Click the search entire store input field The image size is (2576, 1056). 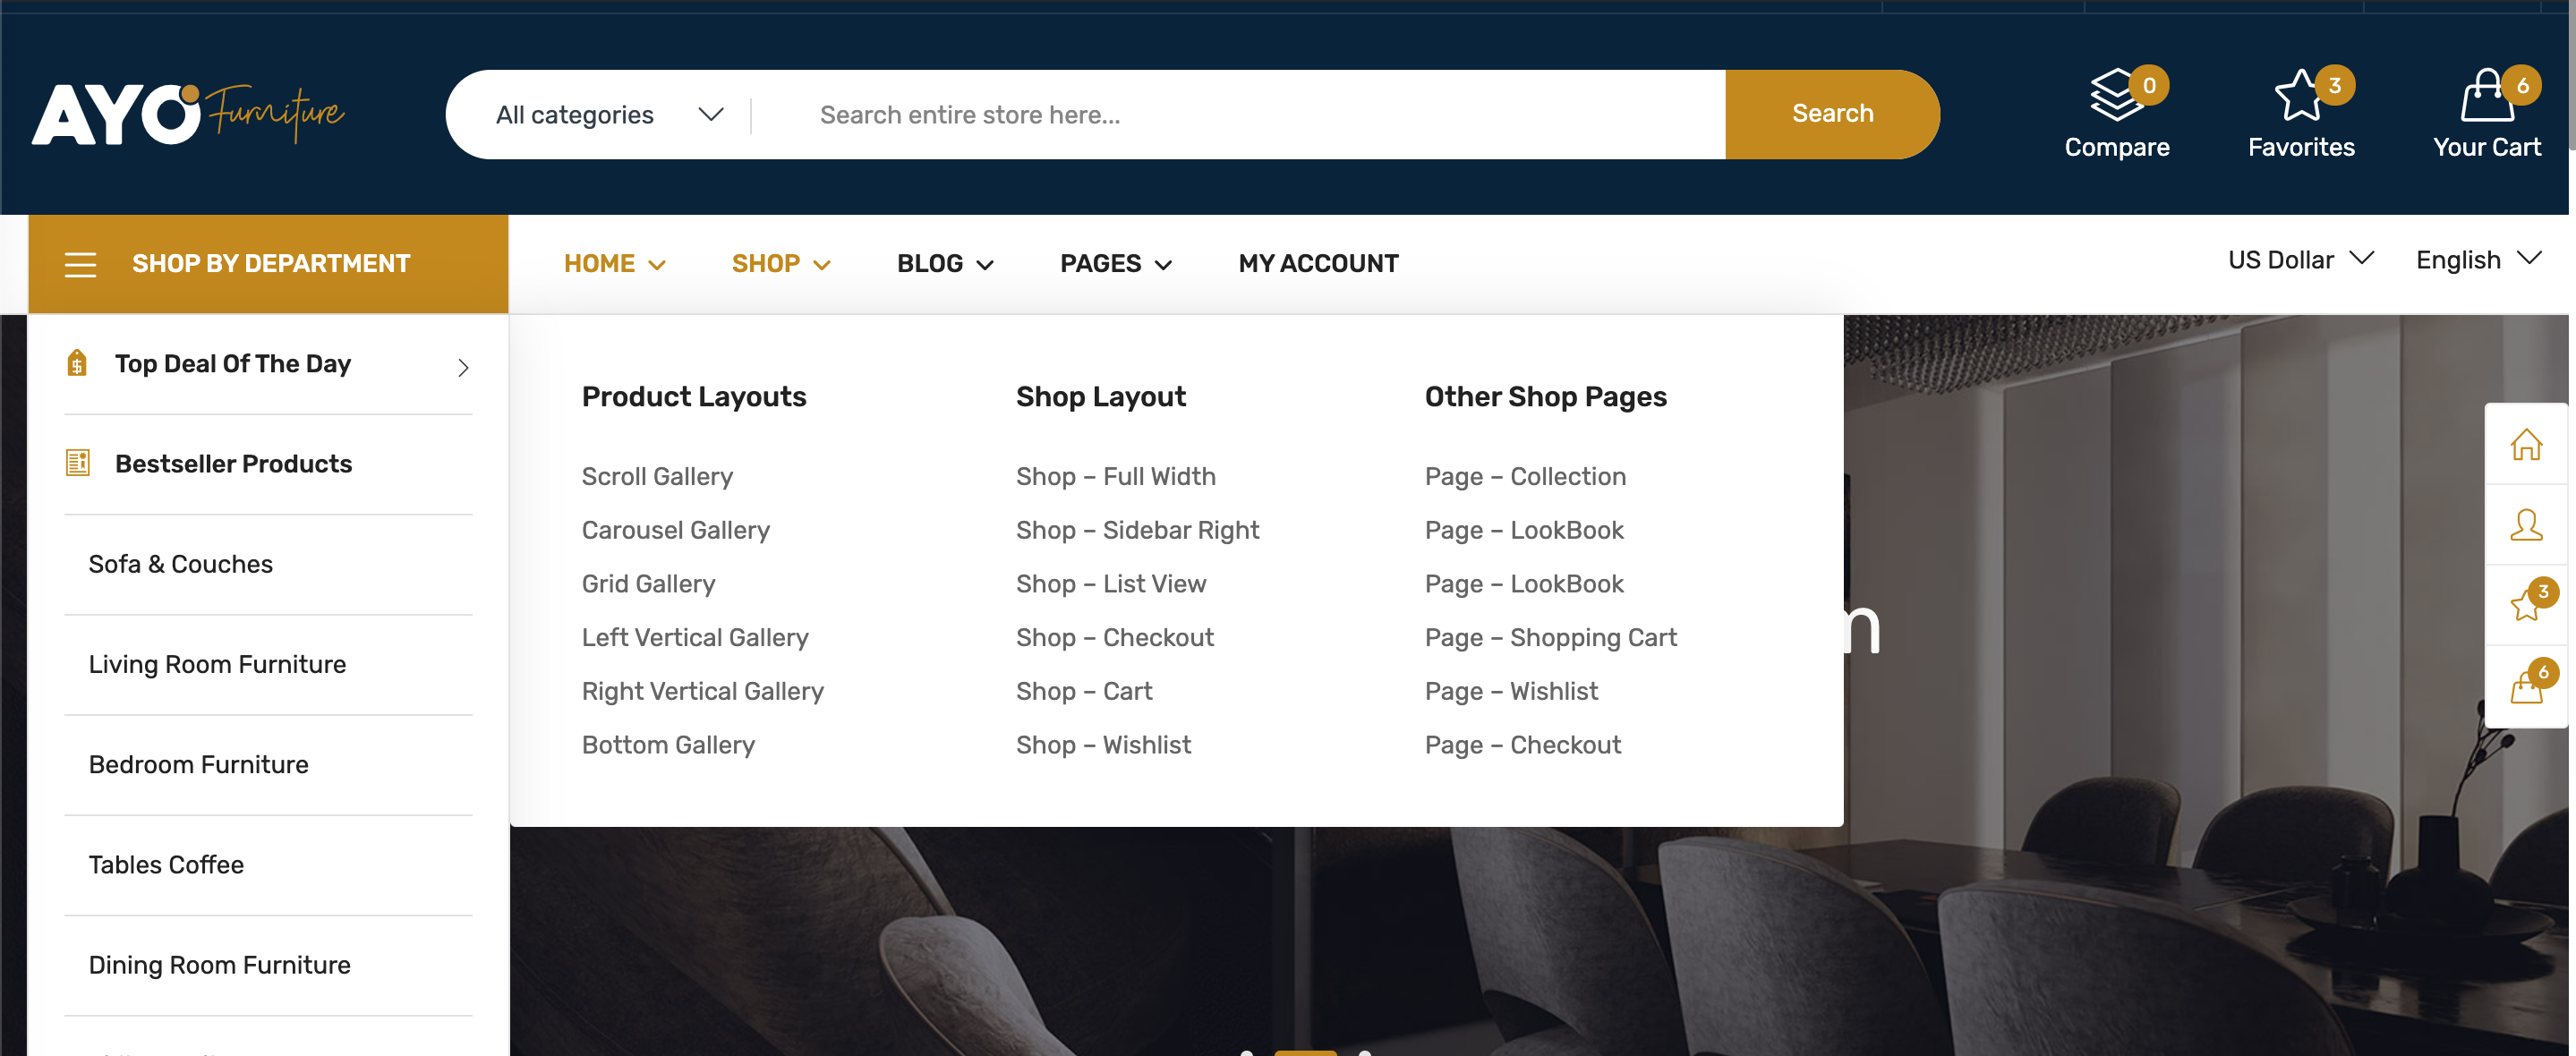(1250, 115)
